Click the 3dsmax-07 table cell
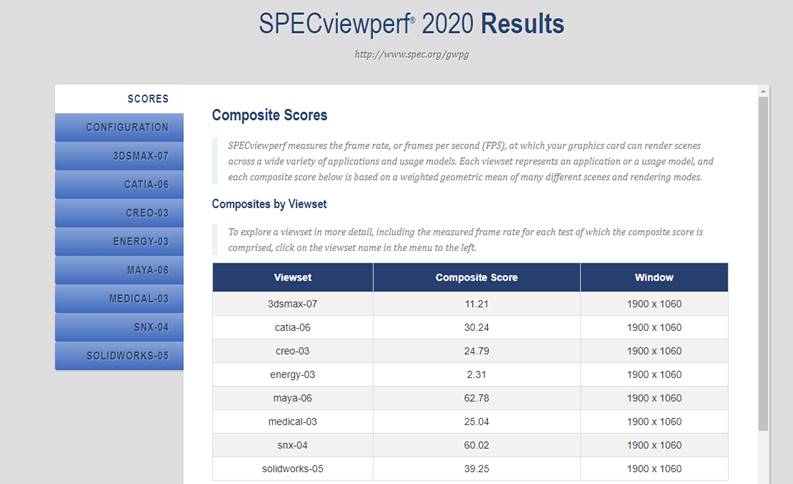 pyautogui.click(x=293, y=304)
